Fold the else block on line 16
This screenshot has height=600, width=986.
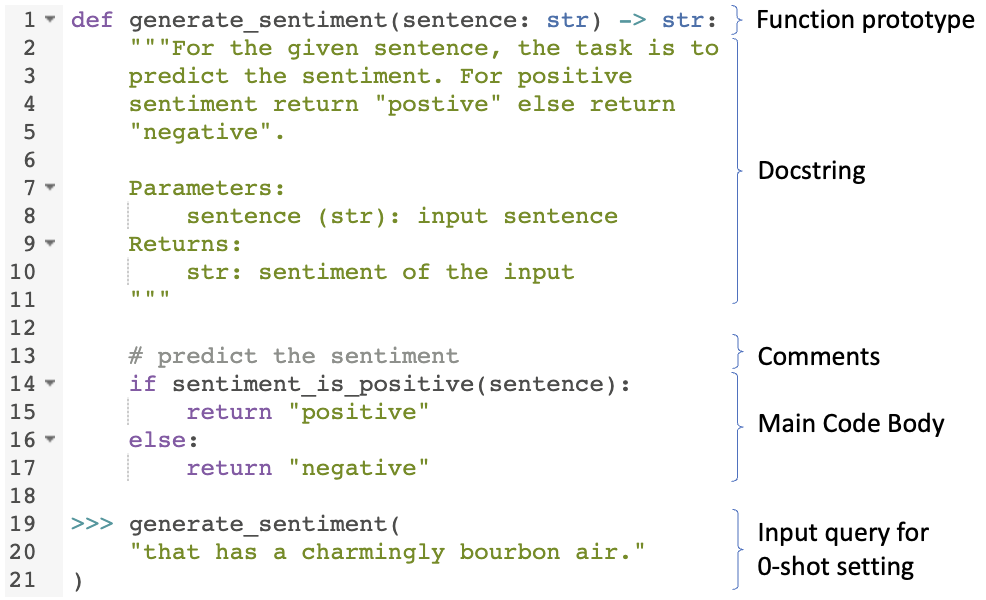click(50, 440)
